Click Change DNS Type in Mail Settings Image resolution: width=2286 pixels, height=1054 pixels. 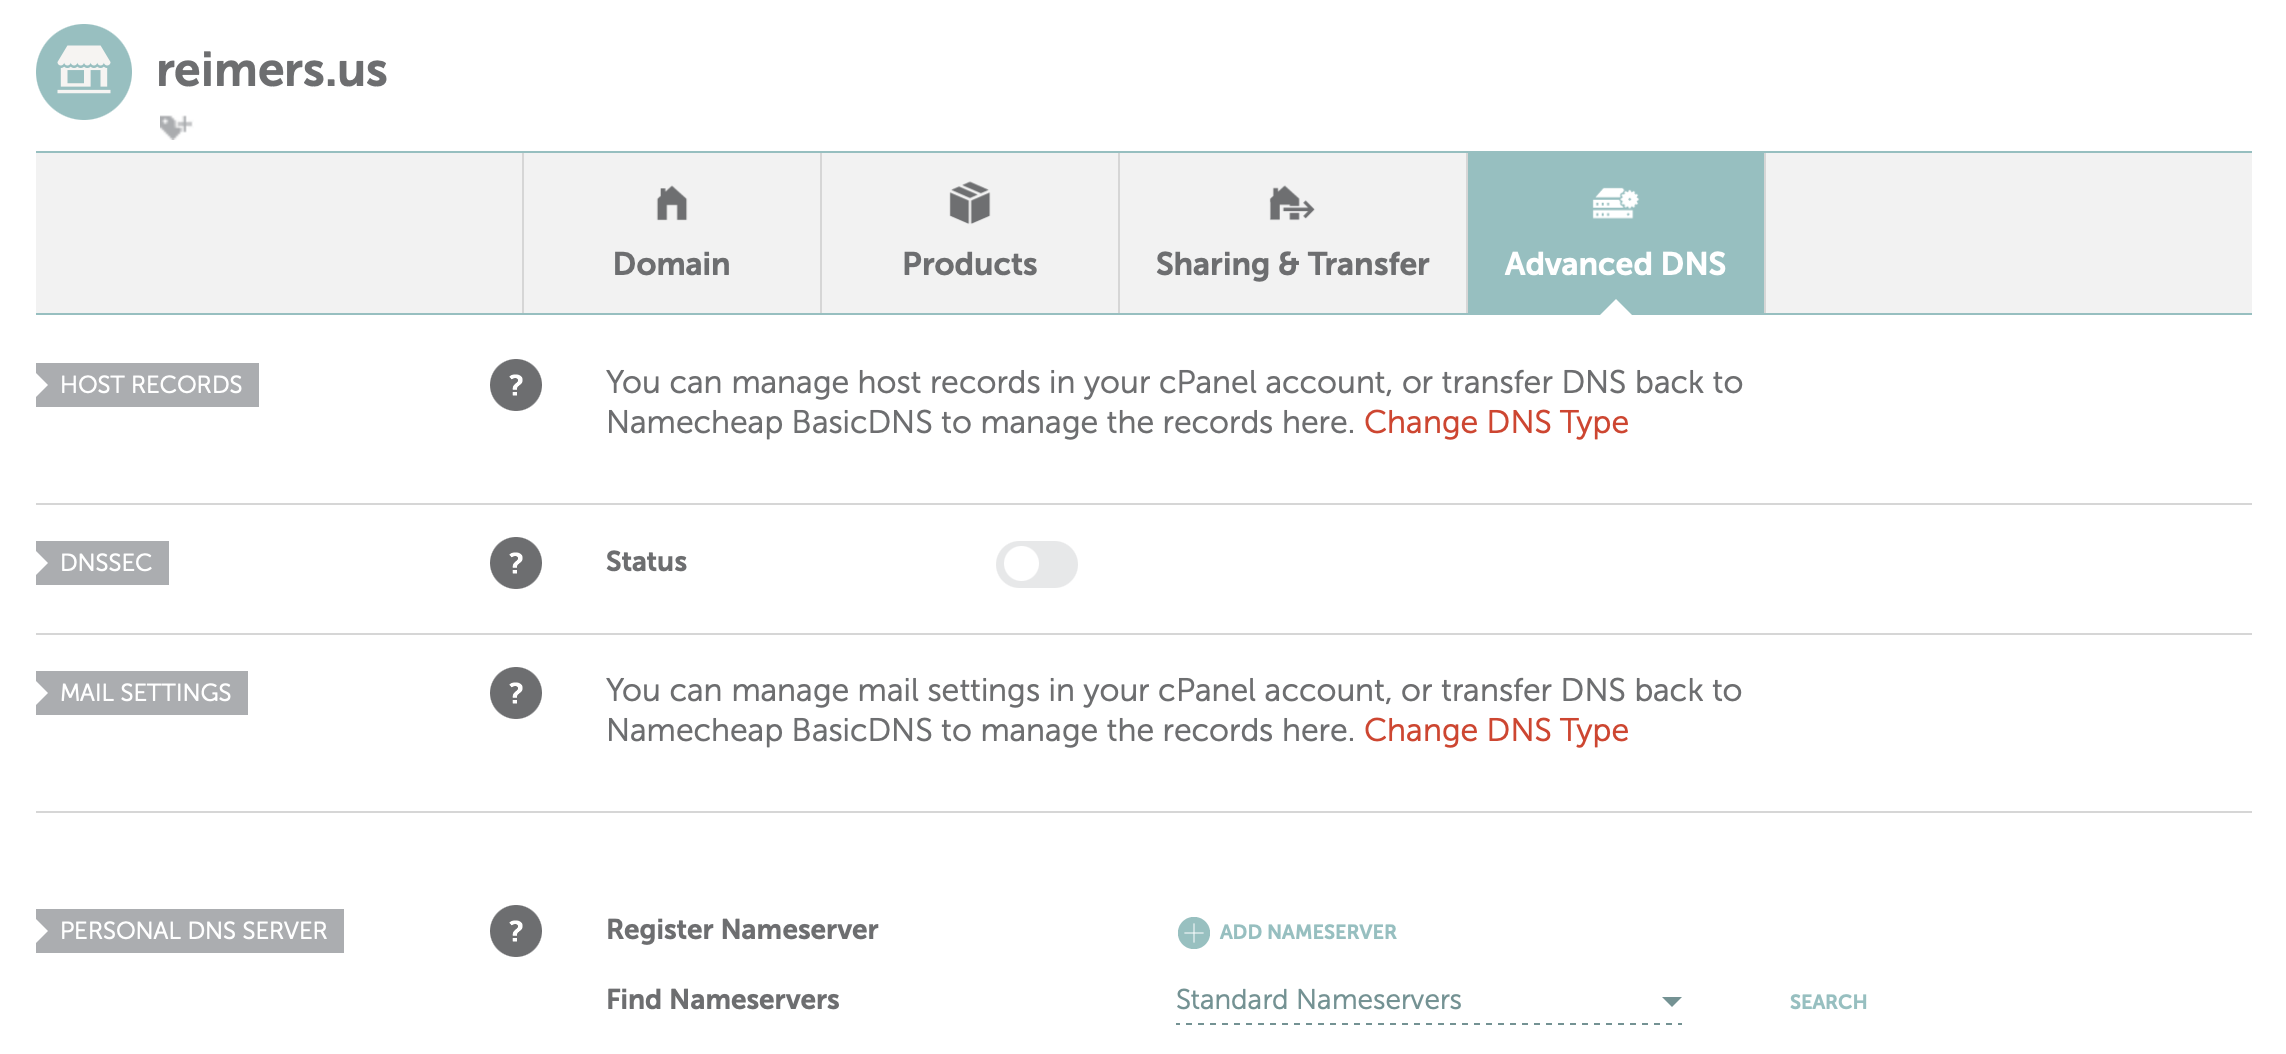coord(1496,730)
